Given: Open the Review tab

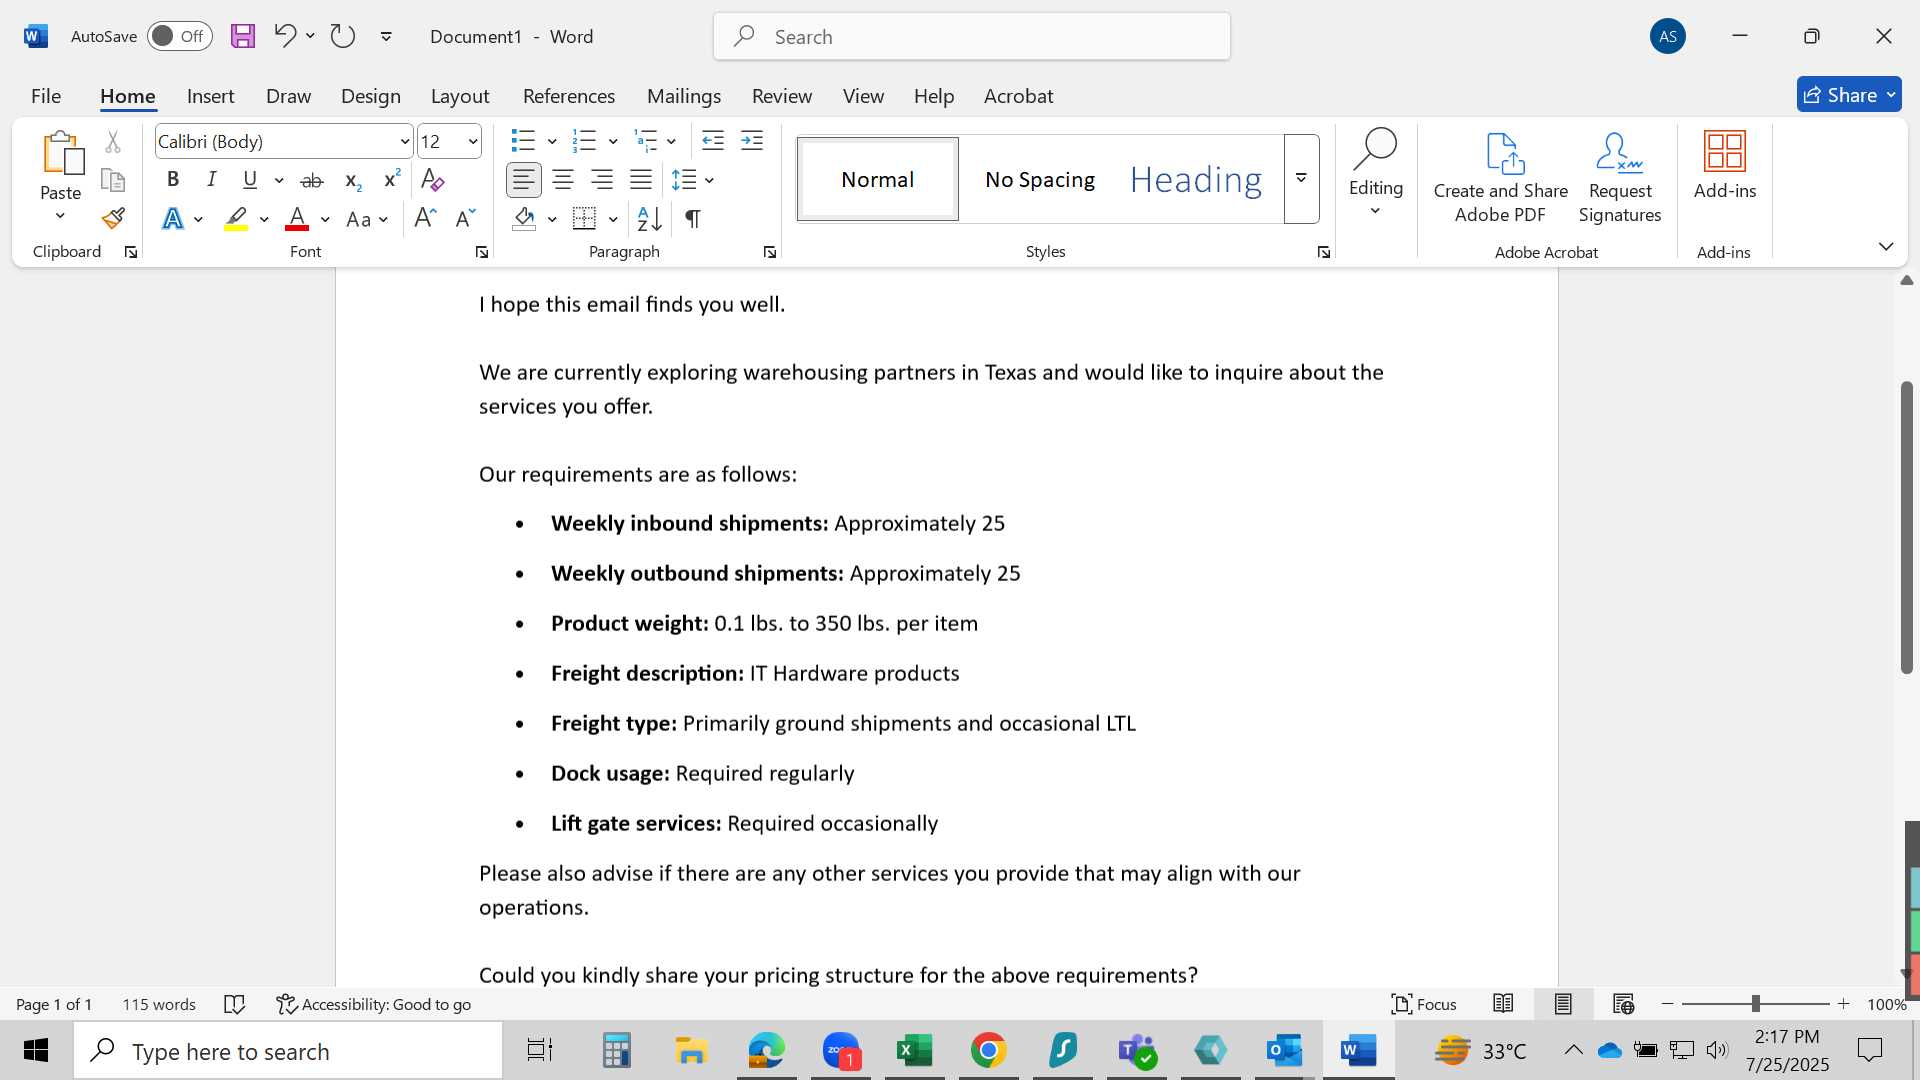Looking at the screenshot, I should click(782, 95).
